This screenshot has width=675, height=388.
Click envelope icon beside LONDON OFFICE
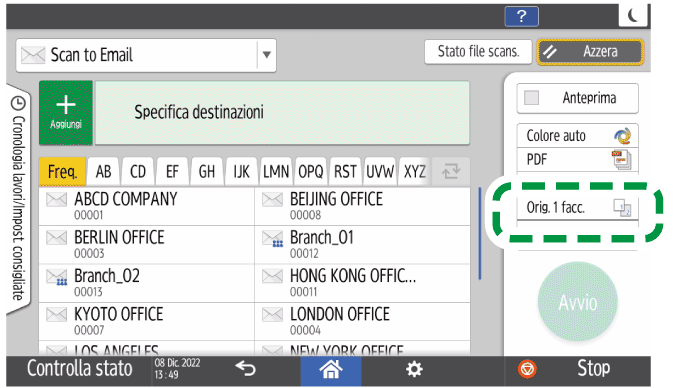(x=272, y=314)
